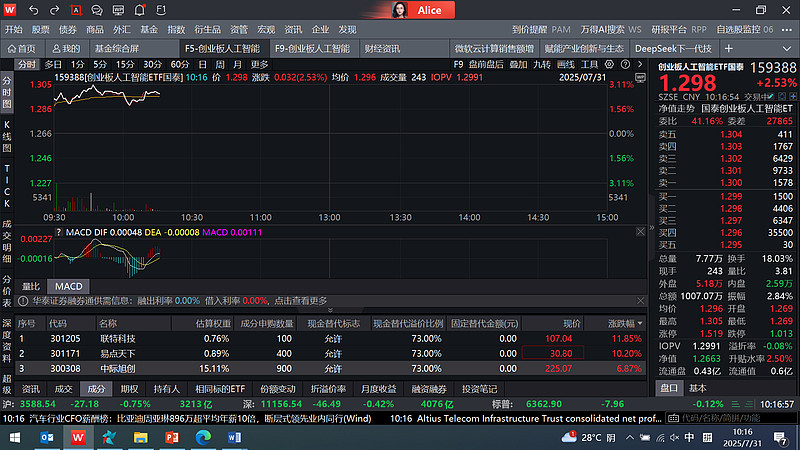800x450 pixels.
Task: Click the small monitor icon beside the chart date
Action: click(640, 78)
